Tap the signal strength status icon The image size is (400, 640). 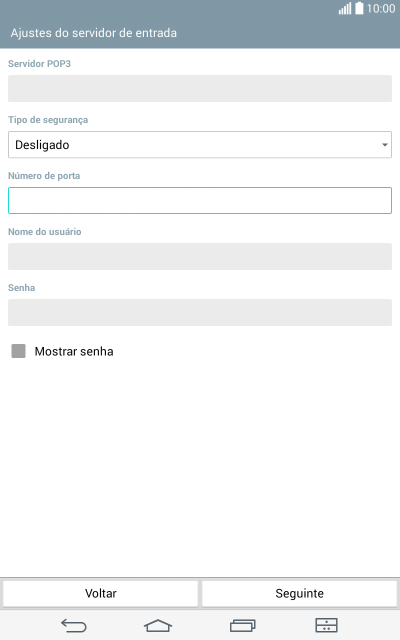point(345,9)
